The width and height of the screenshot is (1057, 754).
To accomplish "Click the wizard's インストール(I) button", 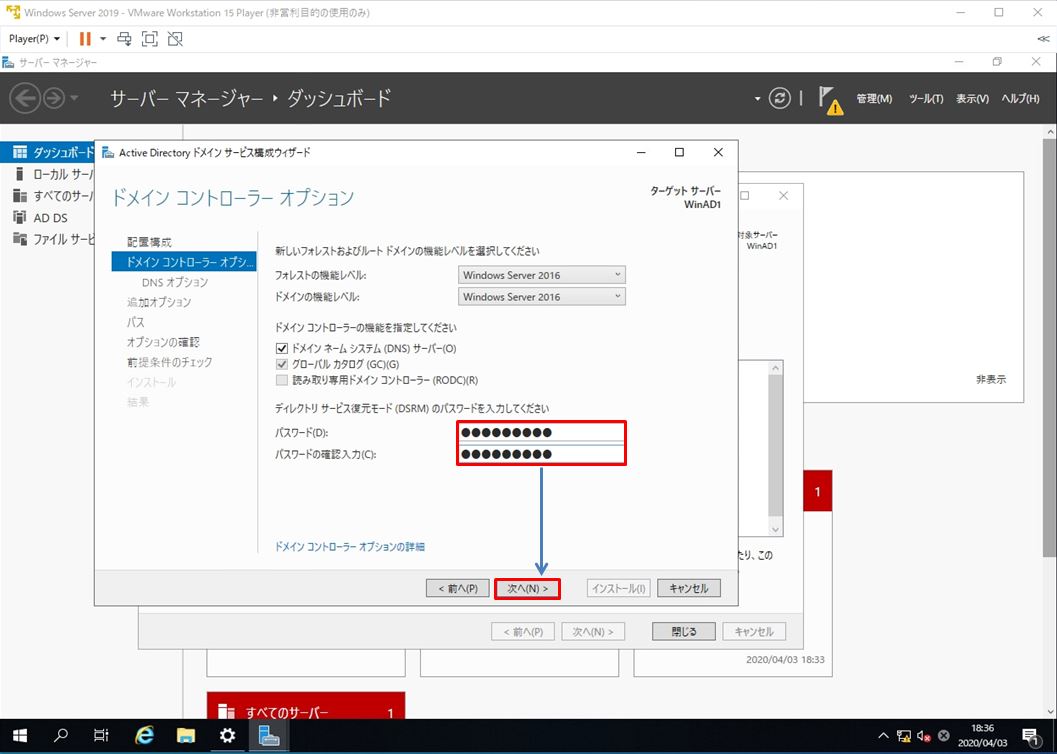I will pos(618,588).
